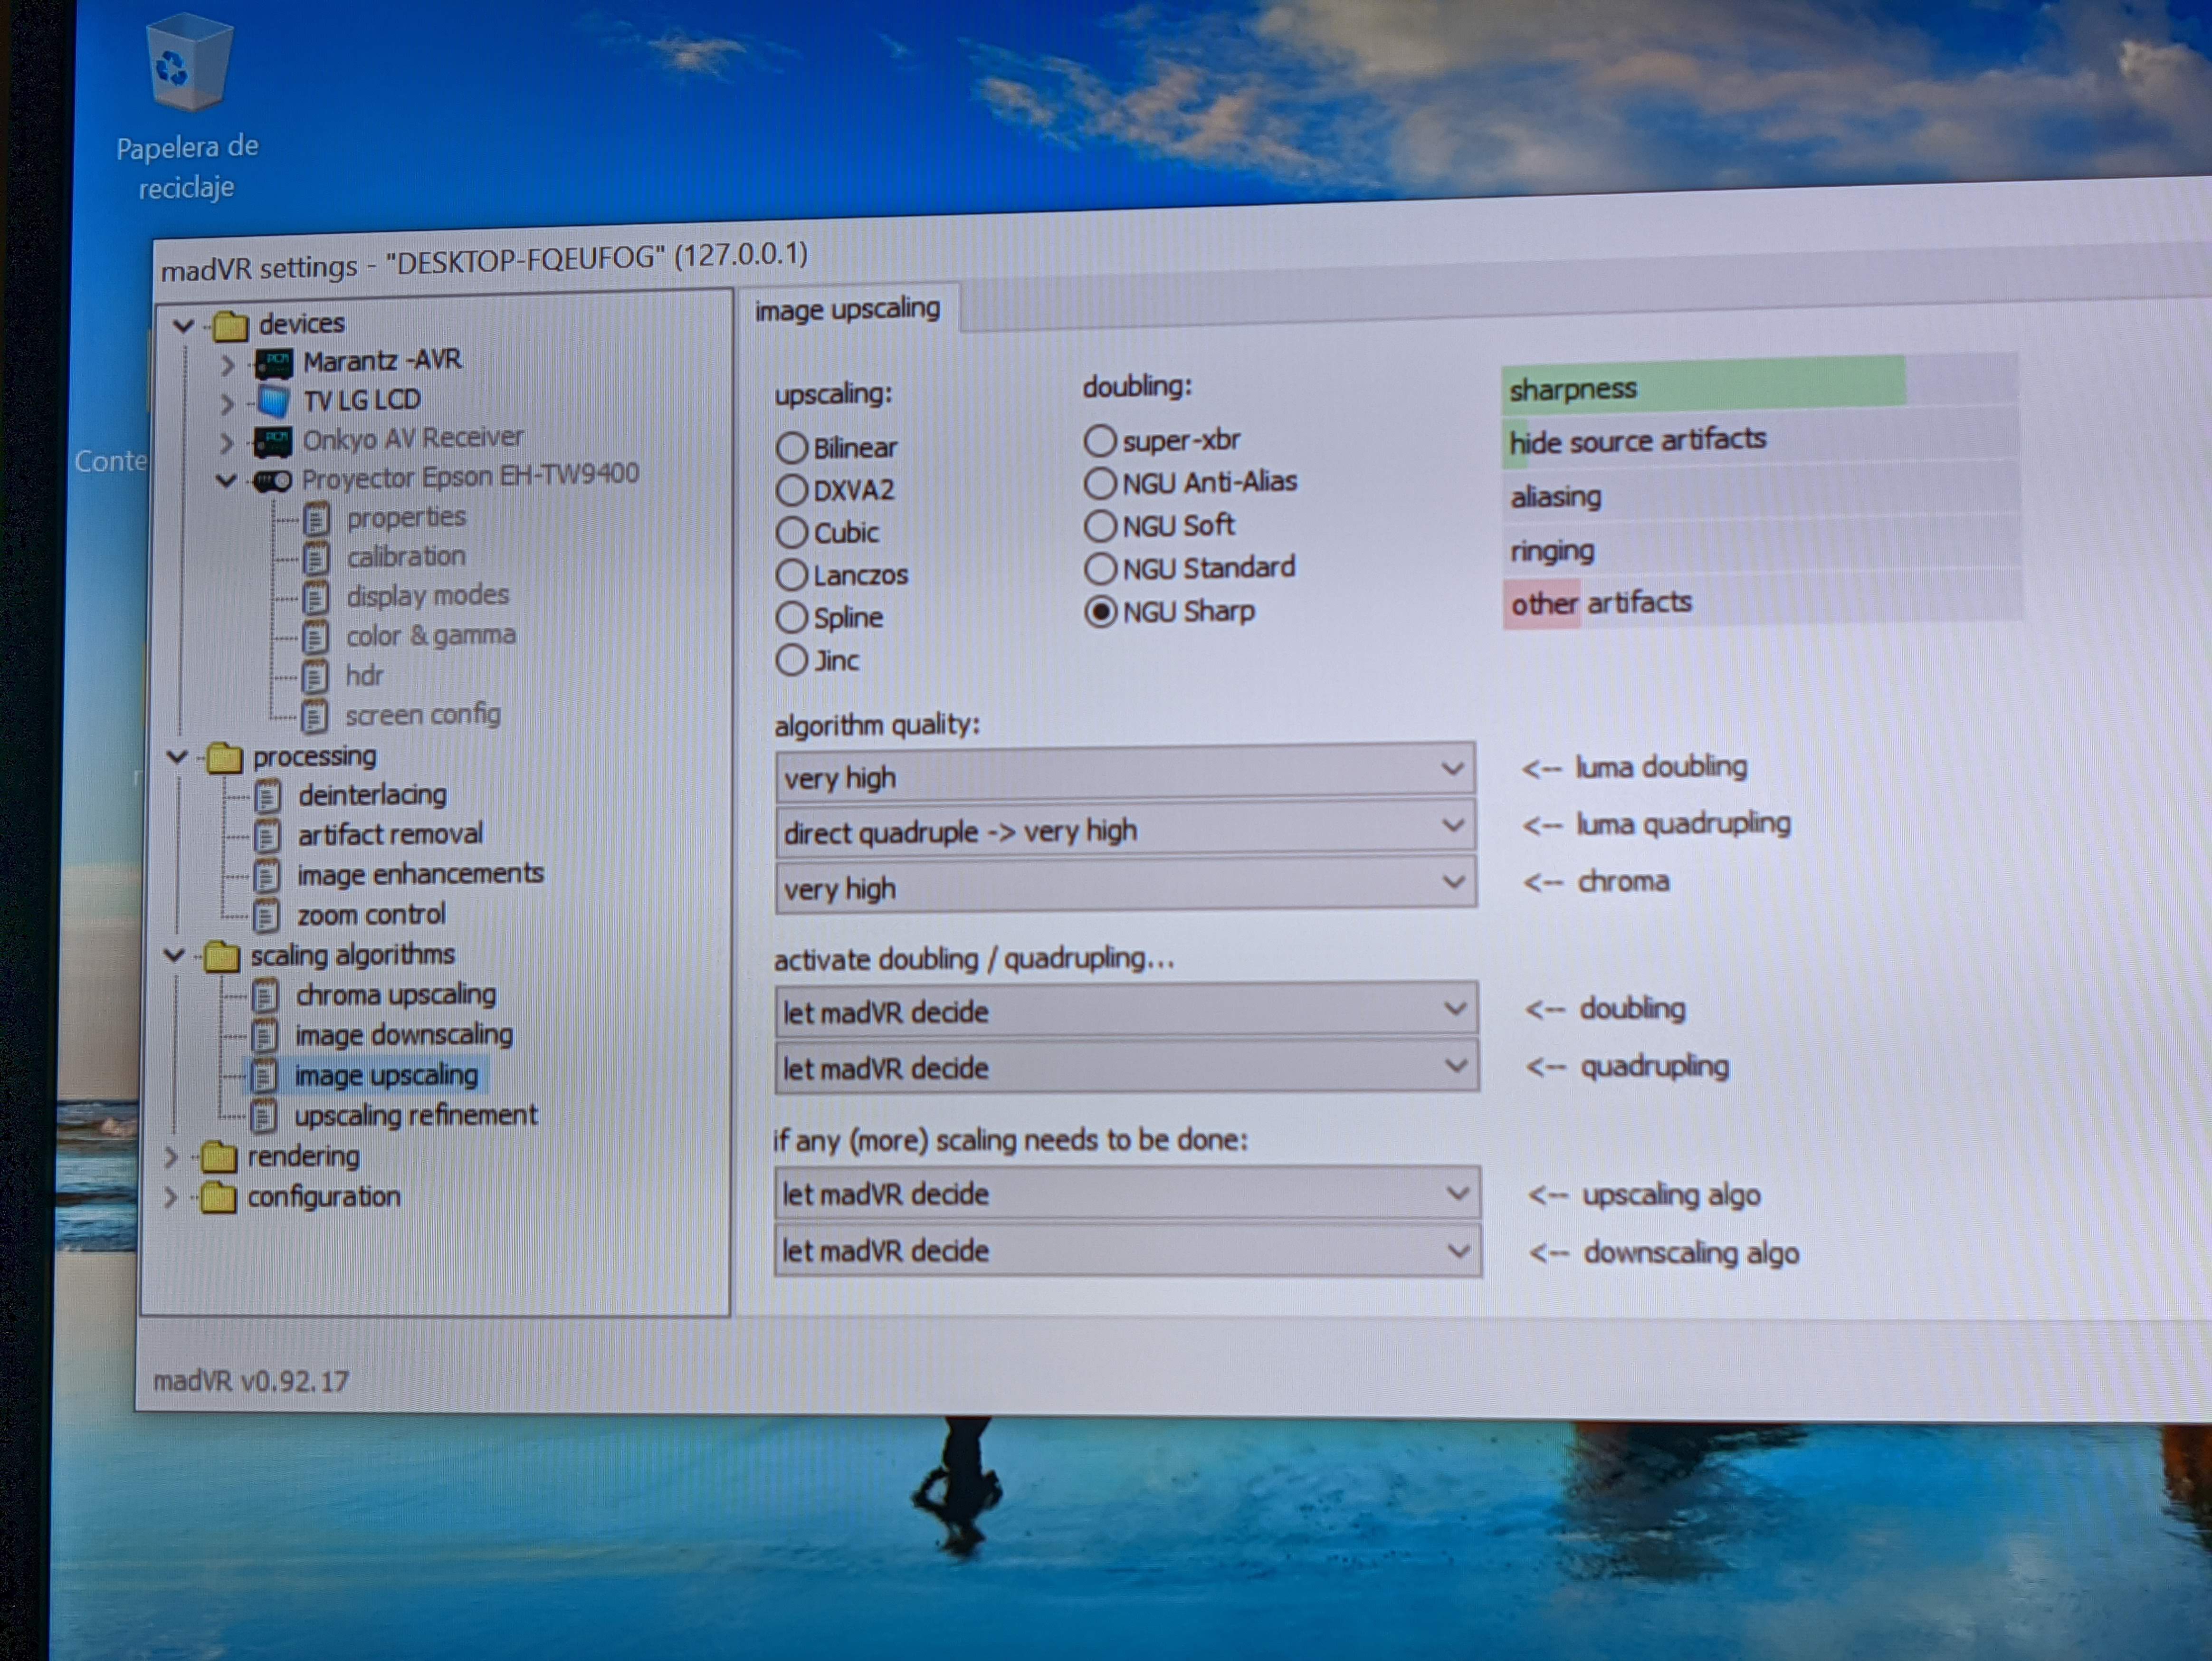2212x1661 pixels.
Task: Collapse the devices tree node
Action: pos(183,325)
